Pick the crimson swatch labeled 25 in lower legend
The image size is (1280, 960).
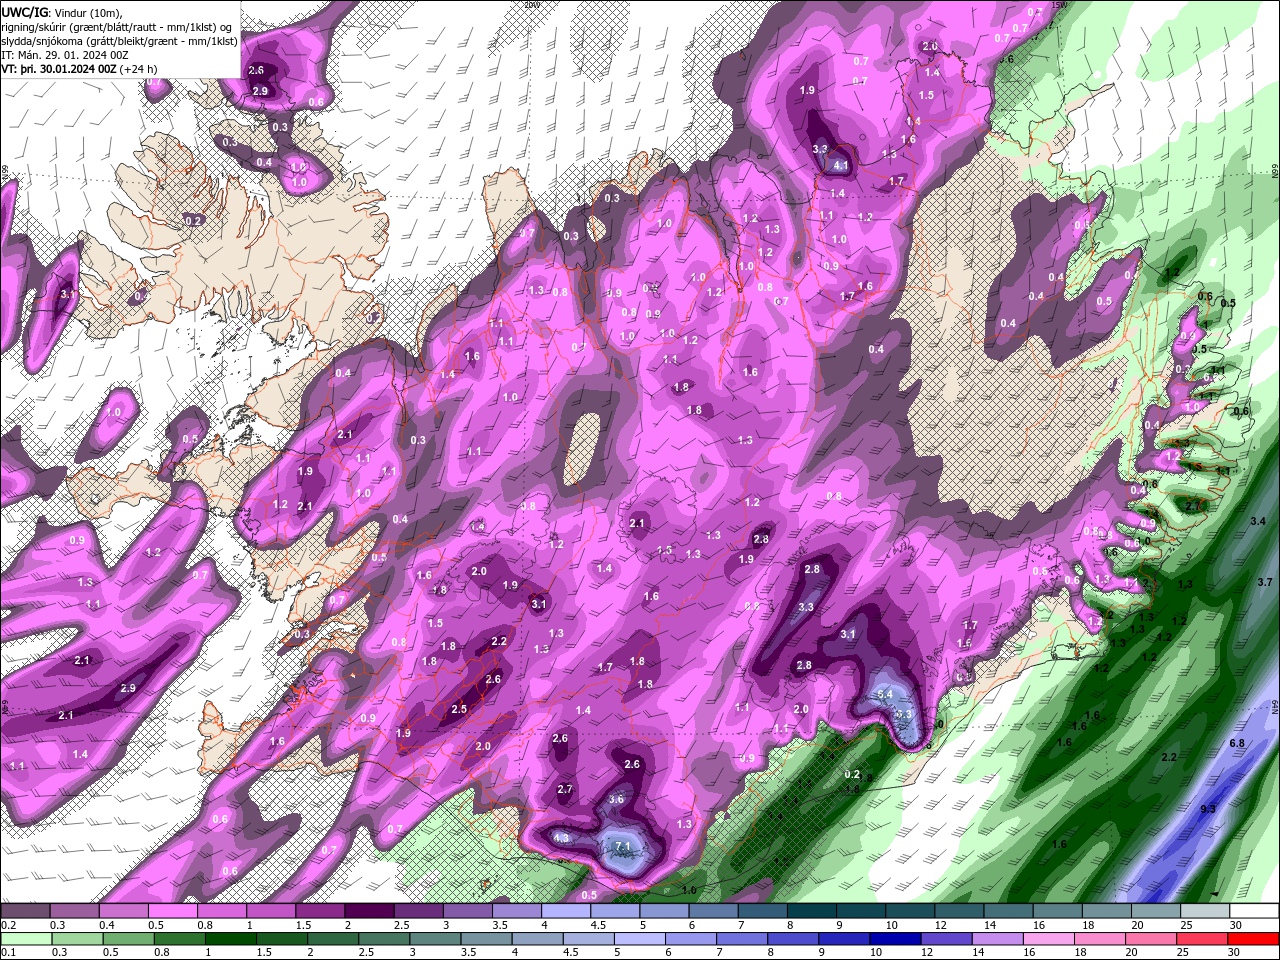(1202, 938)
